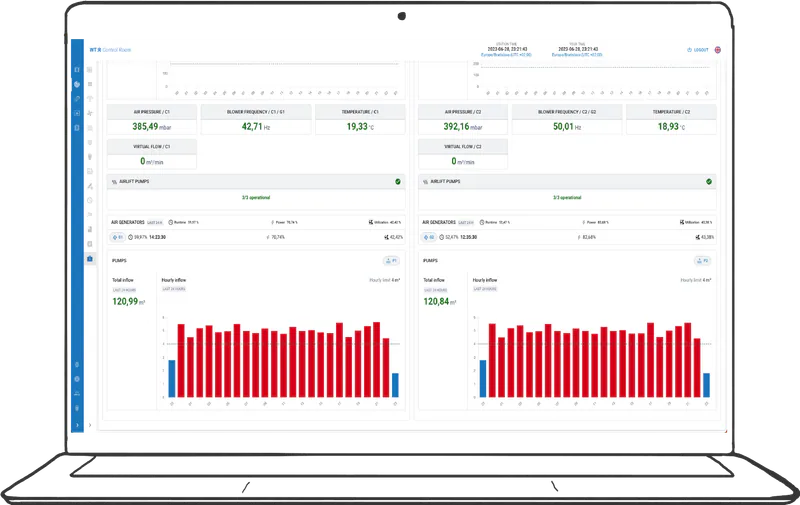
Task: Expand the blue sidebar with bottom chevron
Action: (x=77, y=425)
